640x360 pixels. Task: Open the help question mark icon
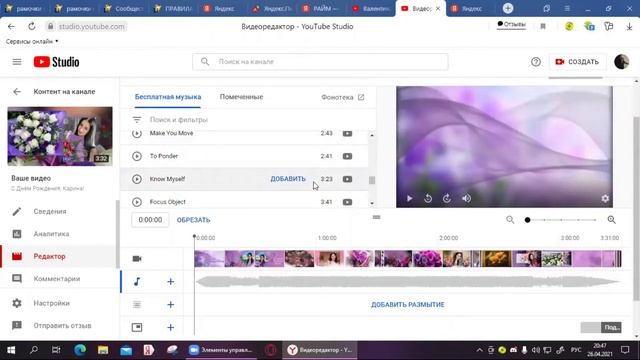pos(536,62)
